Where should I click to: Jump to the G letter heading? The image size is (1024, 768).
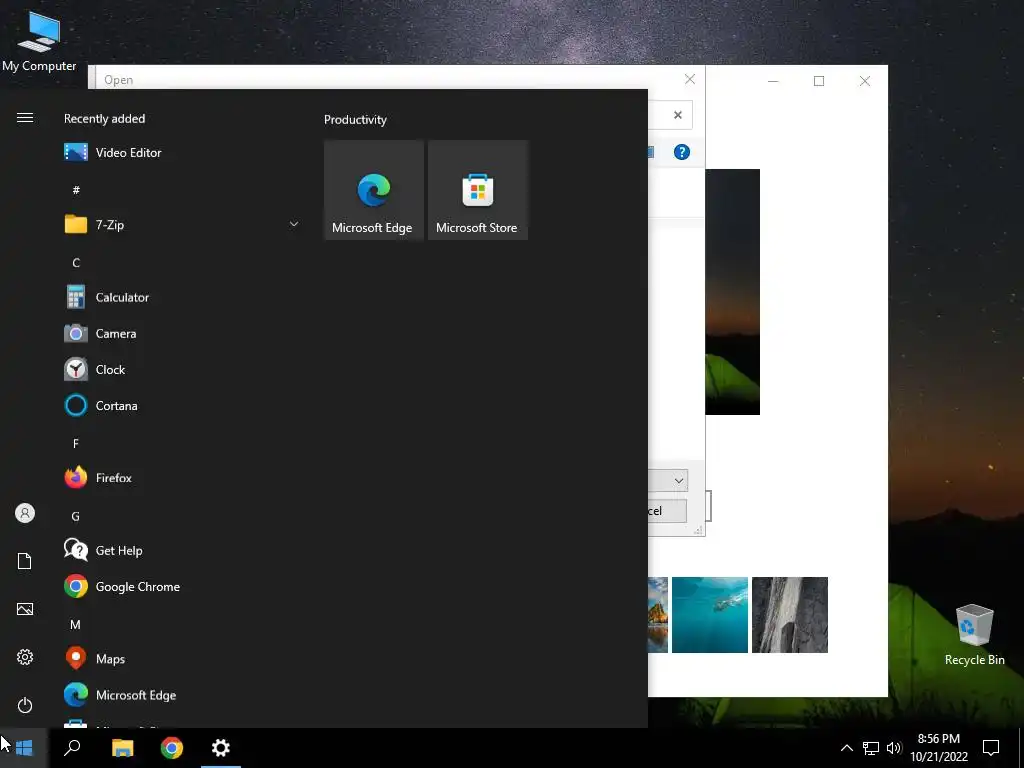pyautogui.click(x=76, y=516)
